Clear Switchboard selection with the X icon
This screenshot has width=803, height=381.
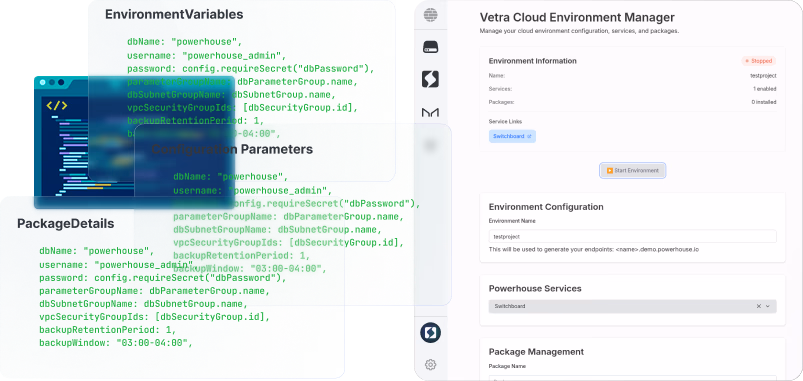[x=759, y=306]
